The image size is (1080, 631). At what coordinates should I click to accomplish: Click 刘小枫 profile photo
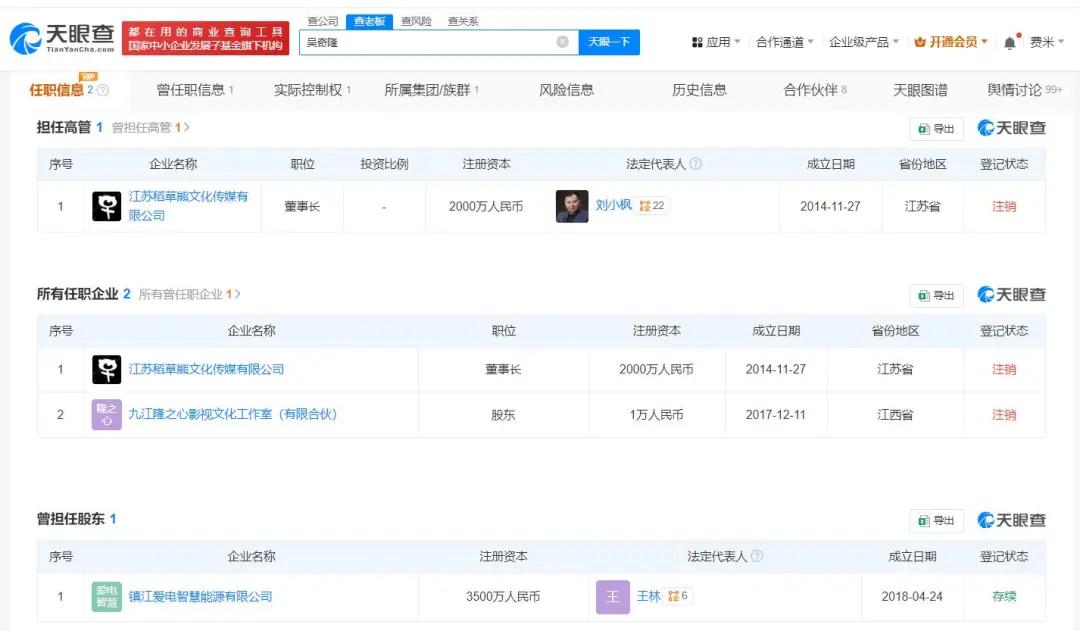[x=572, y=206]
